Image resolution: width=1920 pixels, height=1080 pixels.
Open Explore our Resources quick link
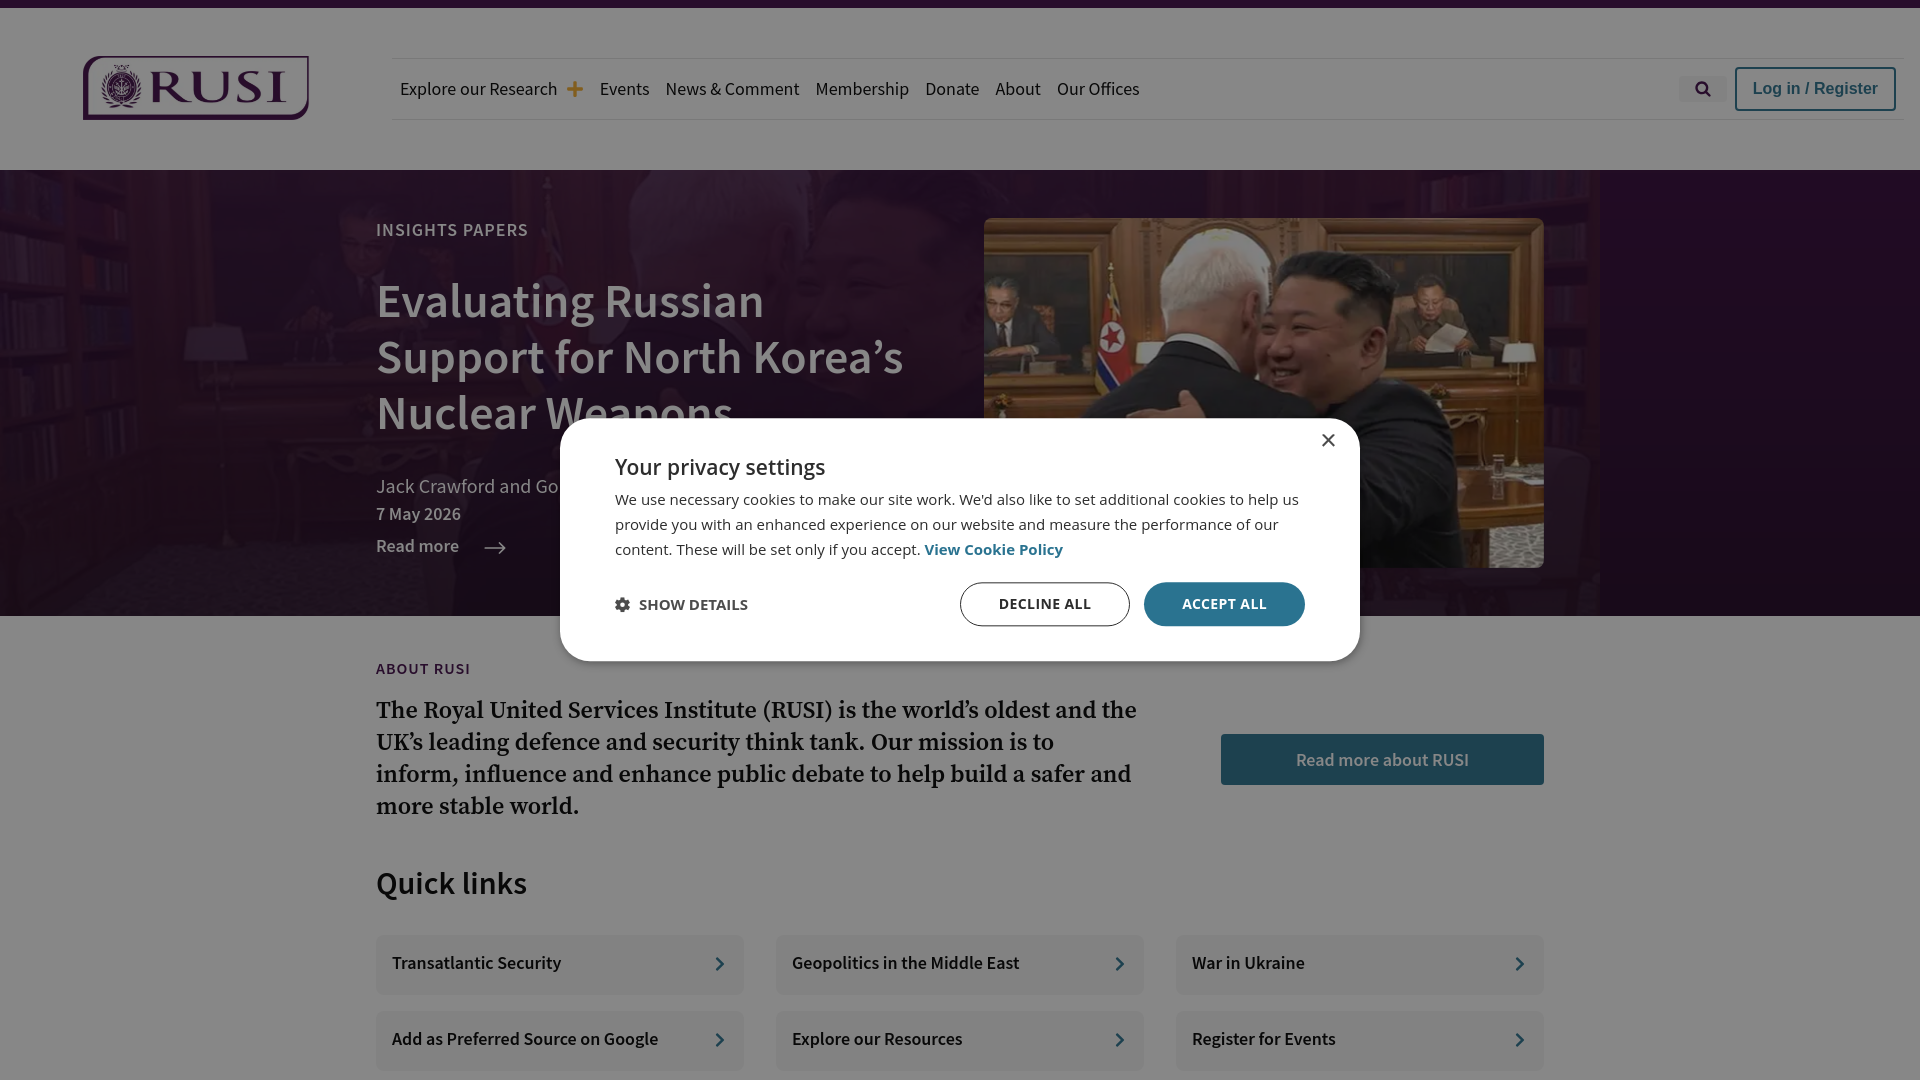pyautogui.click(x=960, y=1040)
